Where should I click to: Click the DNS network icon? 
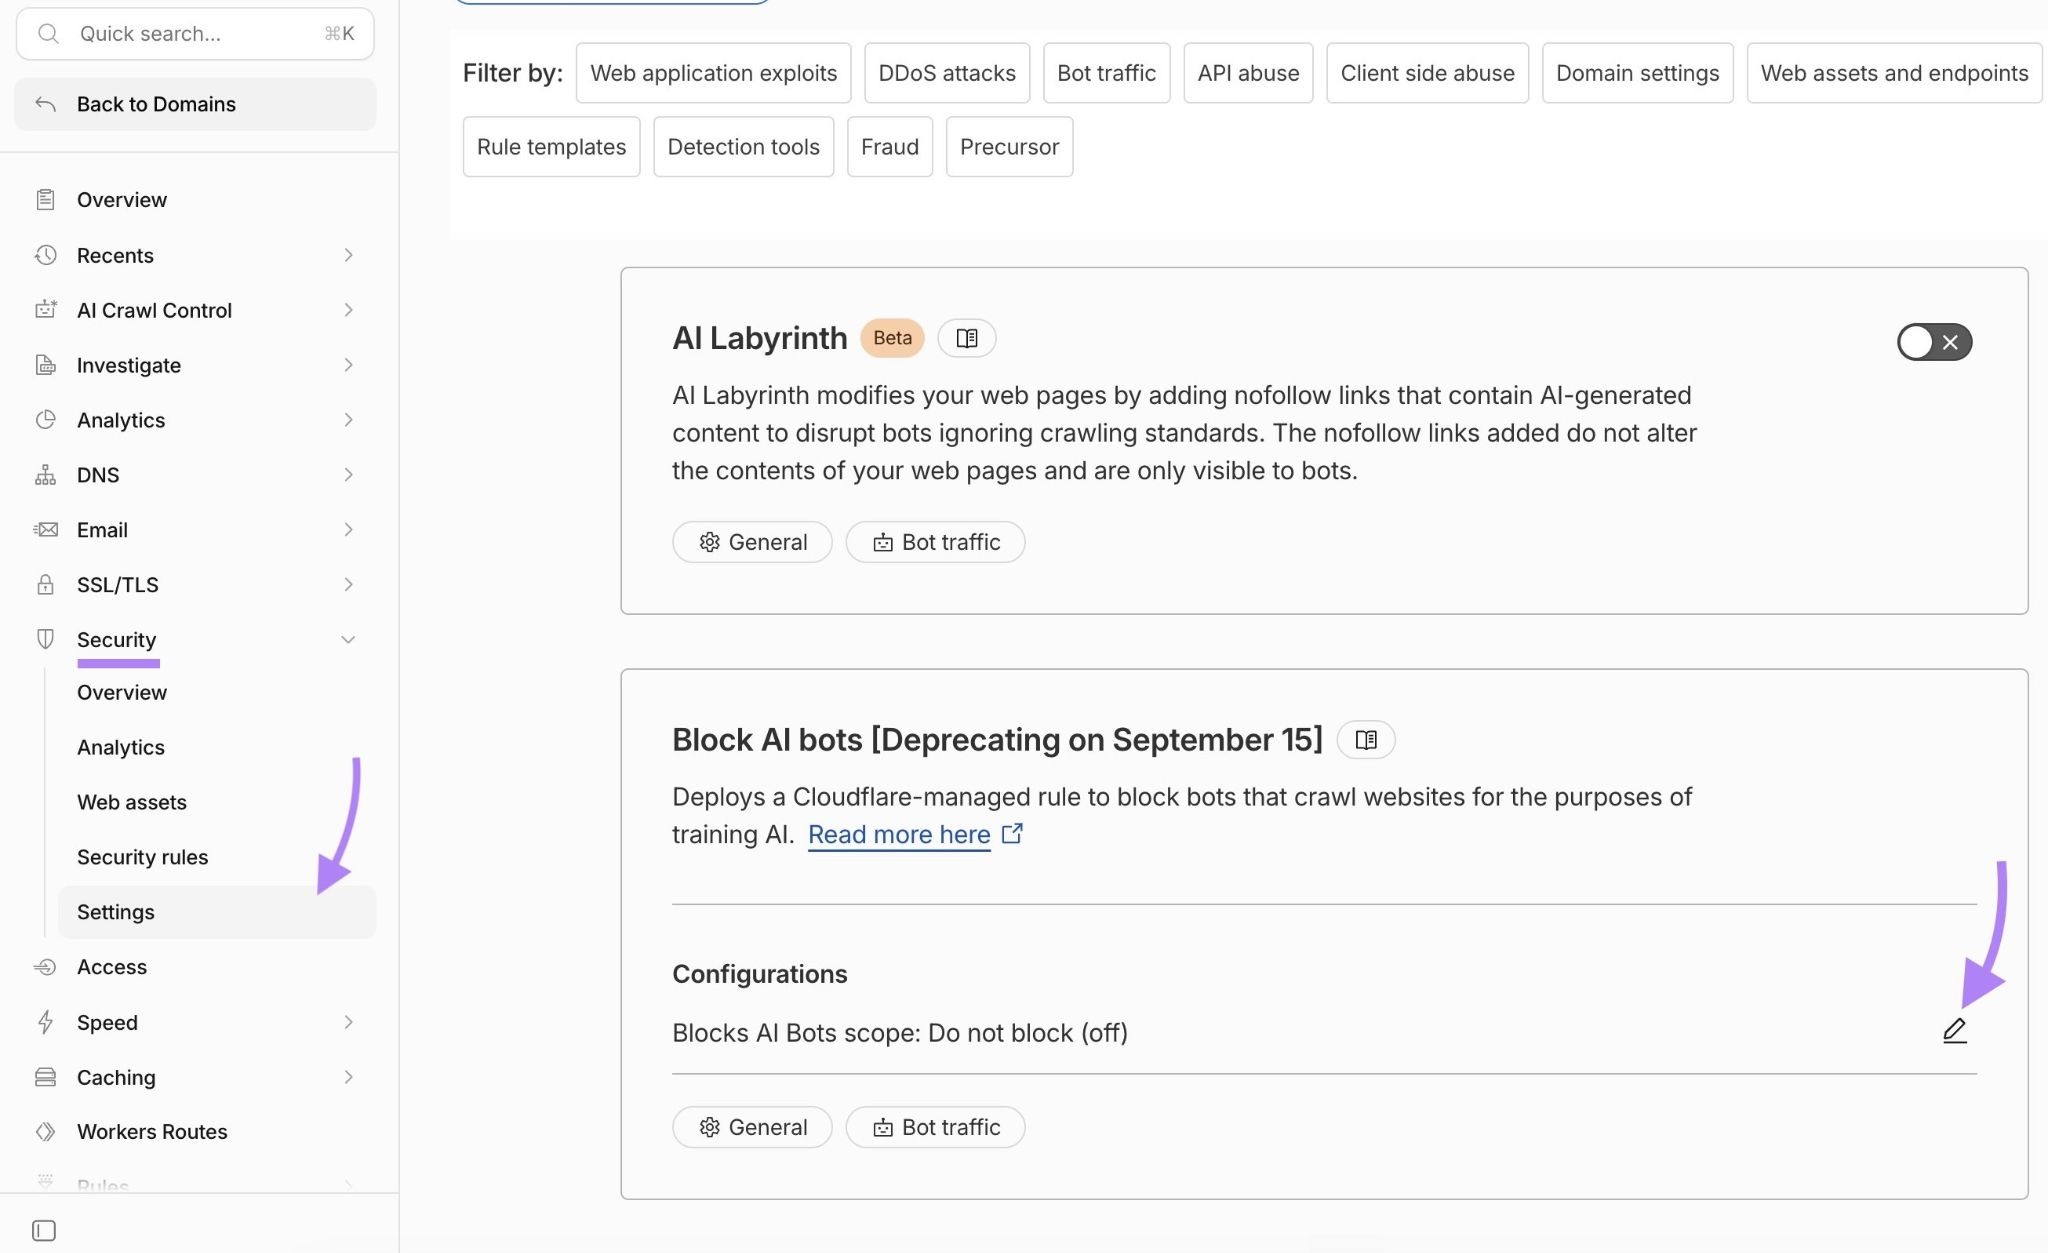point(45,475)
